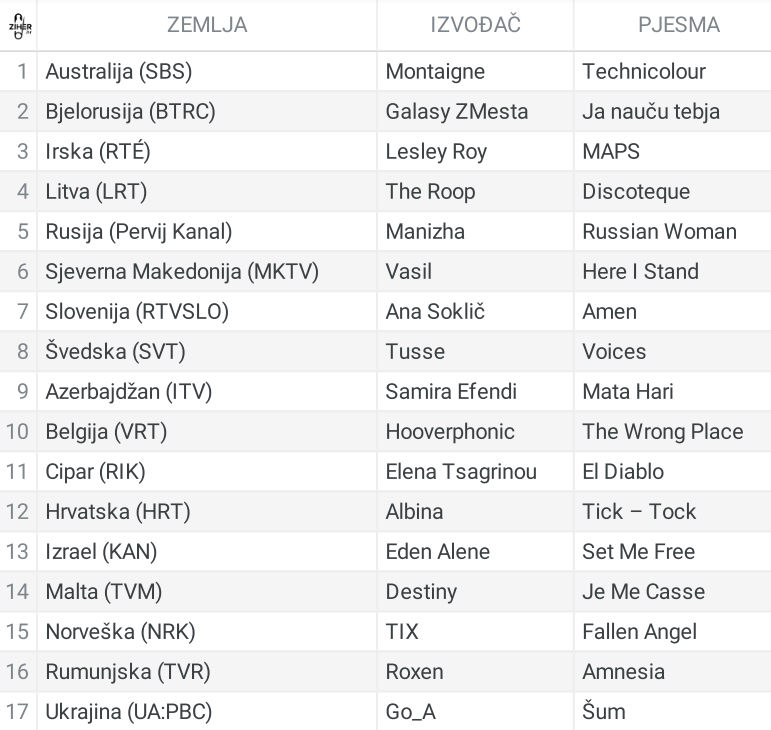Viewport: 771px width, 730px height.
Task: Click the song Voices
Action: (x=614, y=351)
